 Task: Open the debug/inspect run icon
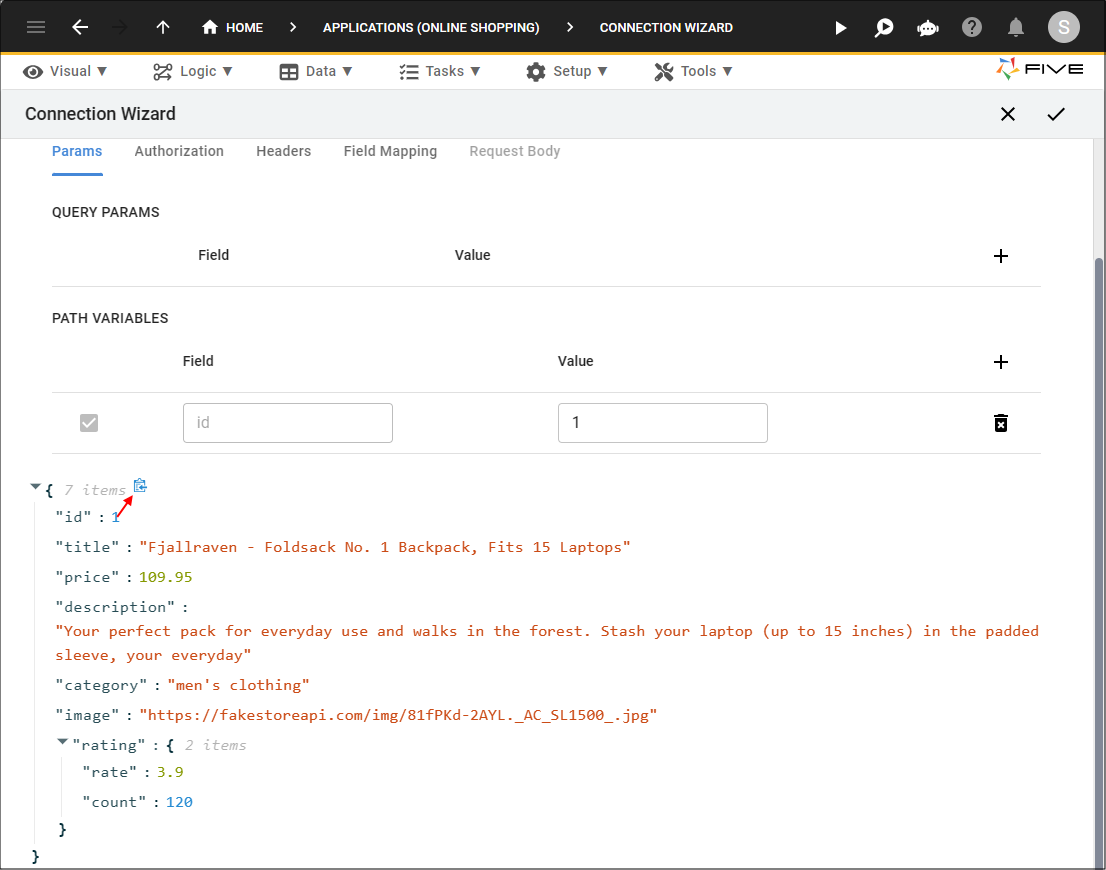[884, 28]
